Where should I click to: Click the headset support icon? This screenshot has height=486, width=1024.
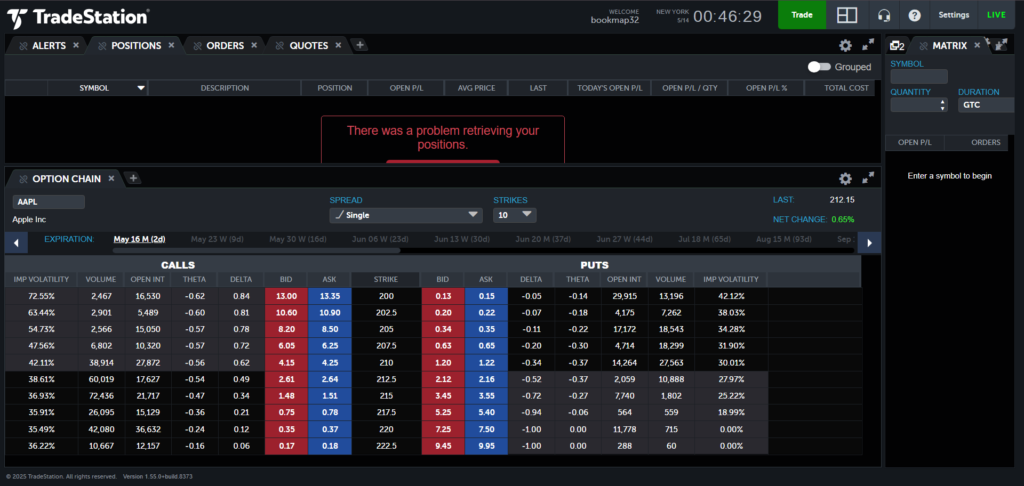pyautogui.click(x=883, y=15)
